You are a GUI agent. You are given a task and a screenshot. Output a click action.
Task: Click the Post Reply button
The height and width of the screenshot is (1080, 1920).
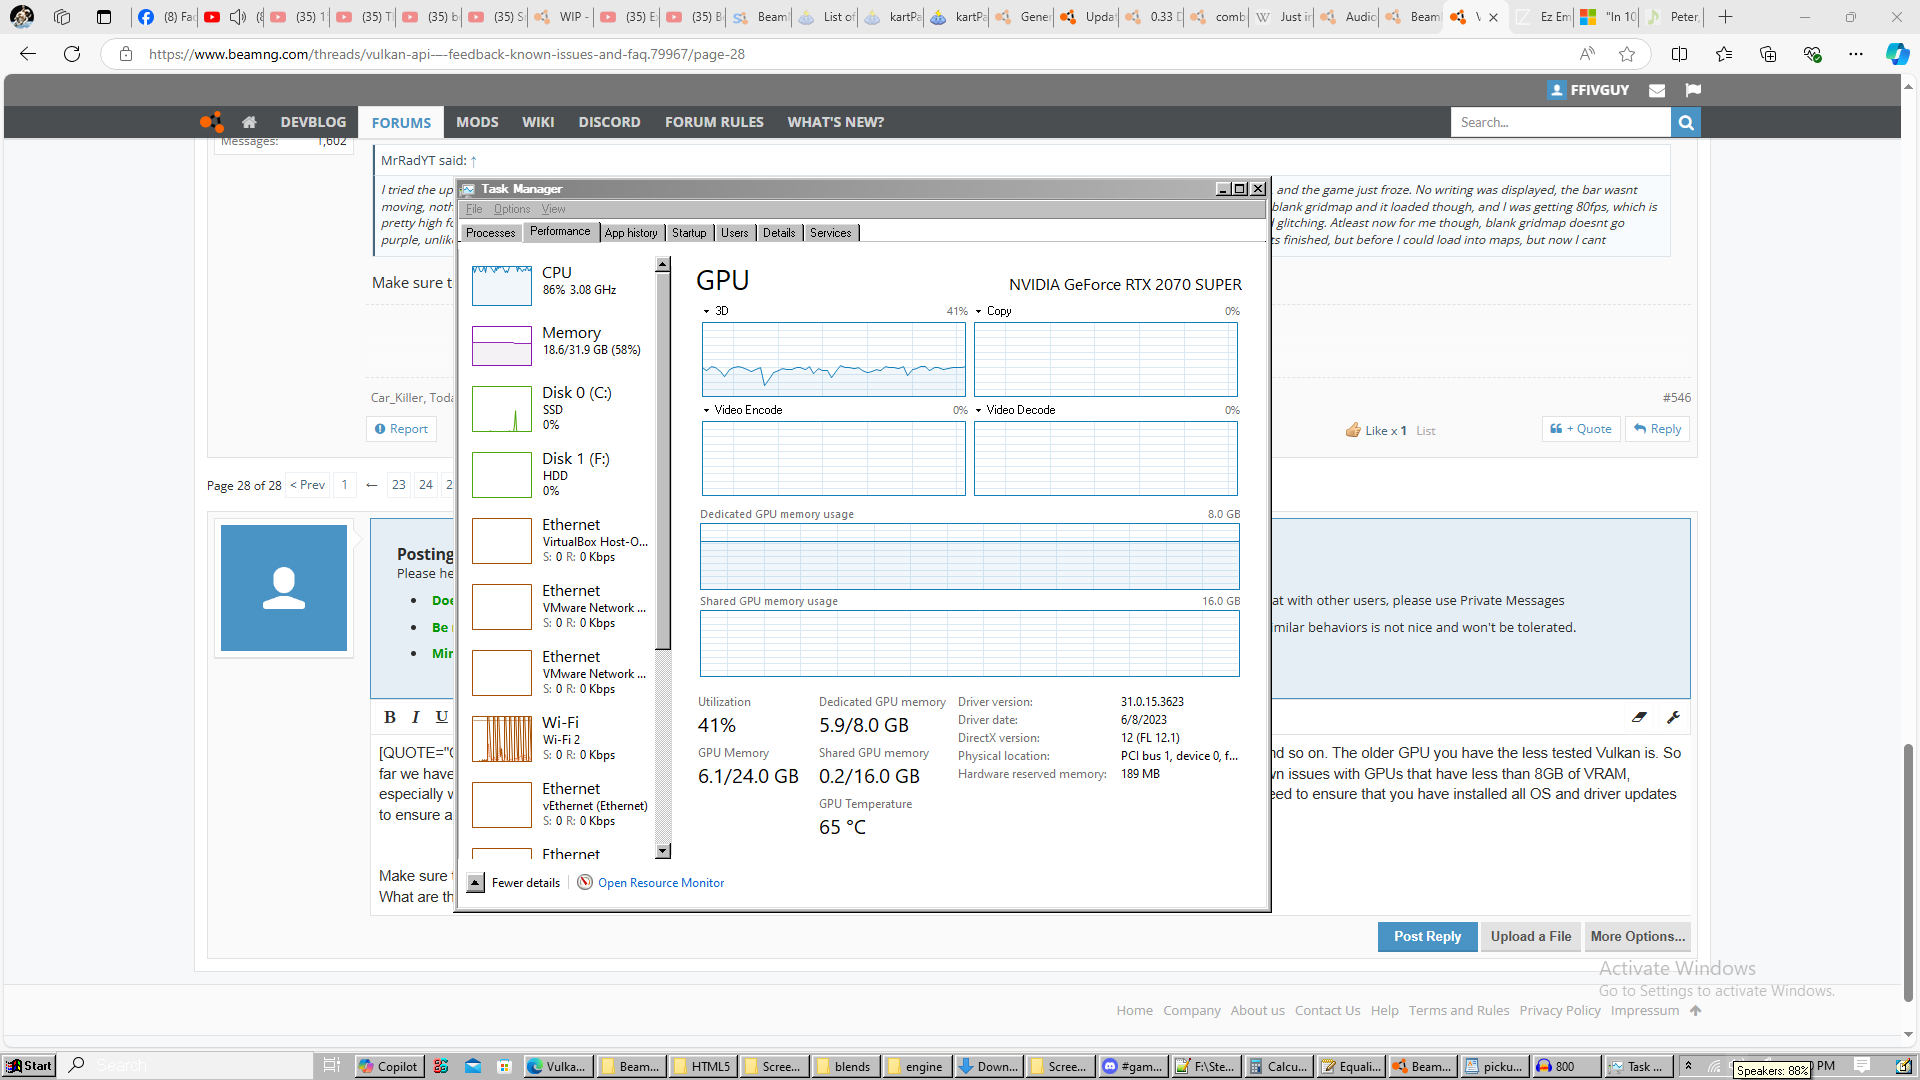click(1427, 937)
